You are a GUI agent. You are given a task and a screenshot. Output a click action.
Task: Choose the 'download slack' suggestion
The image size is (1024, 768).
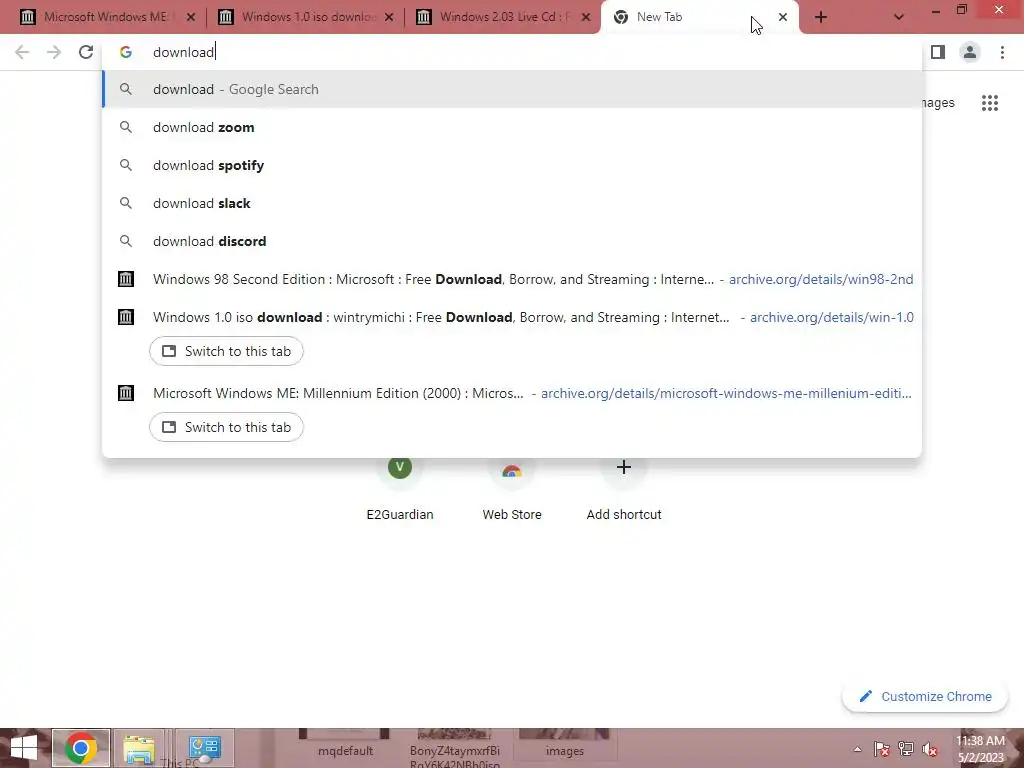[512, 203]
